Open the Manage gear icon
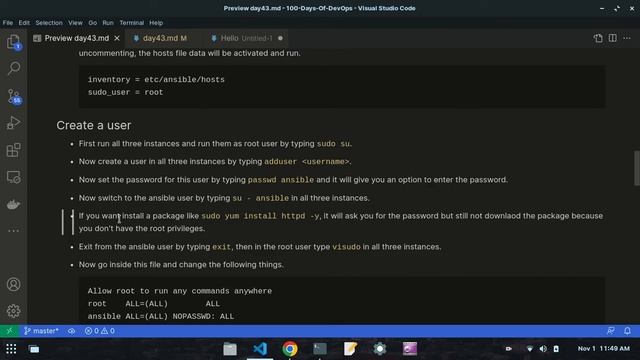Image resolution: width=640 pixels, height=360 pixels. click(x=13, y=311)
